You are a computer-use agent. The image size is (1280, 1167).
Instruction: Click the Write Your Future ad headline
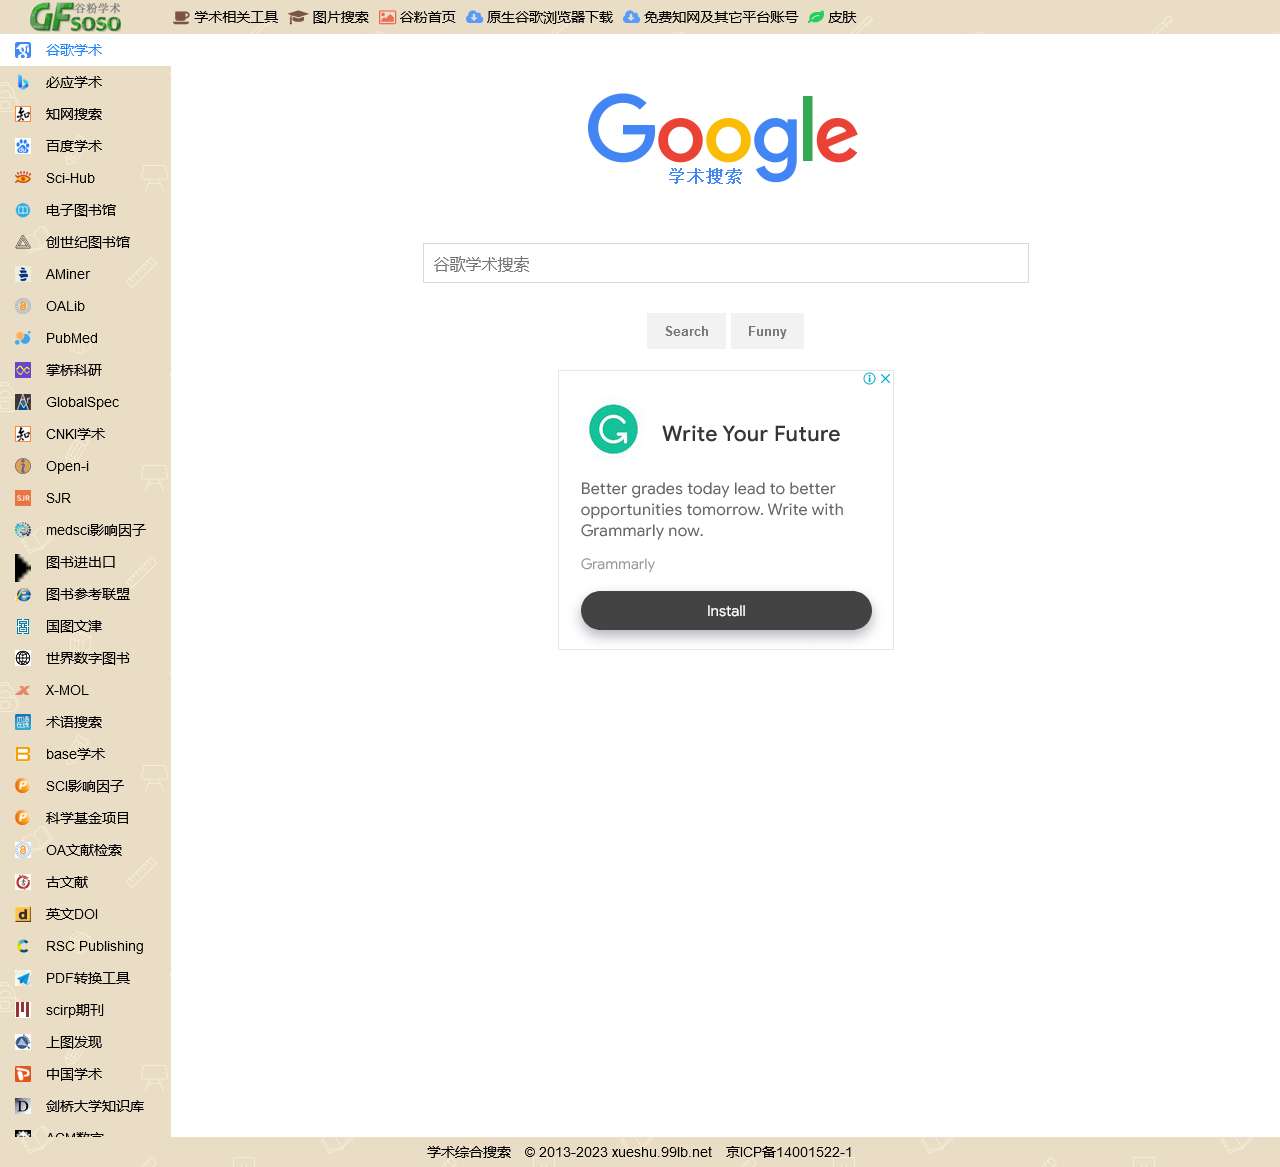(751, 434)
